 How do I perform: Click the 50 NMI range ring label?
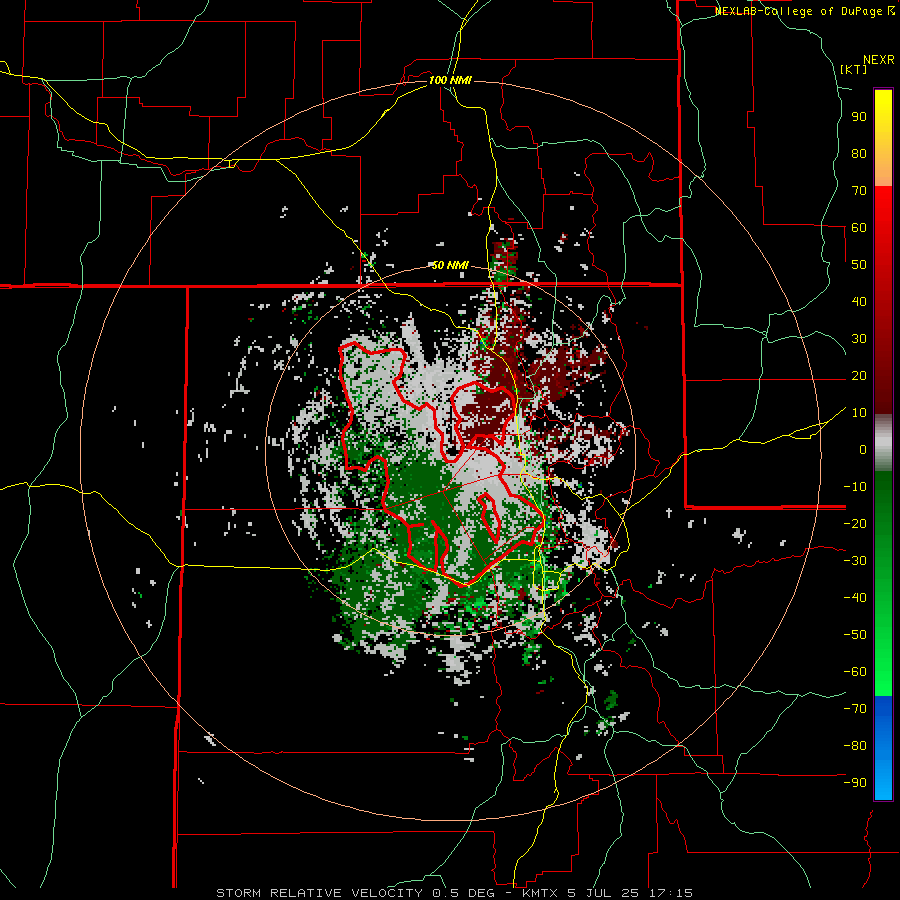(450, 265)
